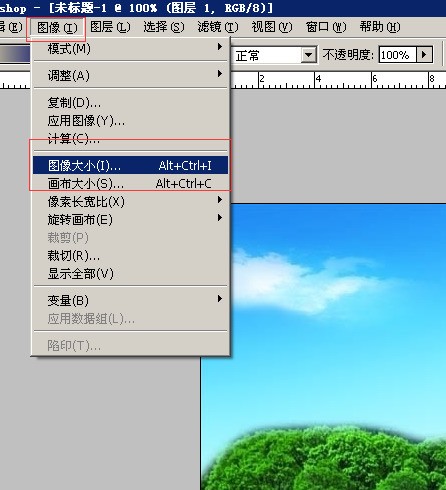Expand the 模式(M) submenu

point(130,49)
